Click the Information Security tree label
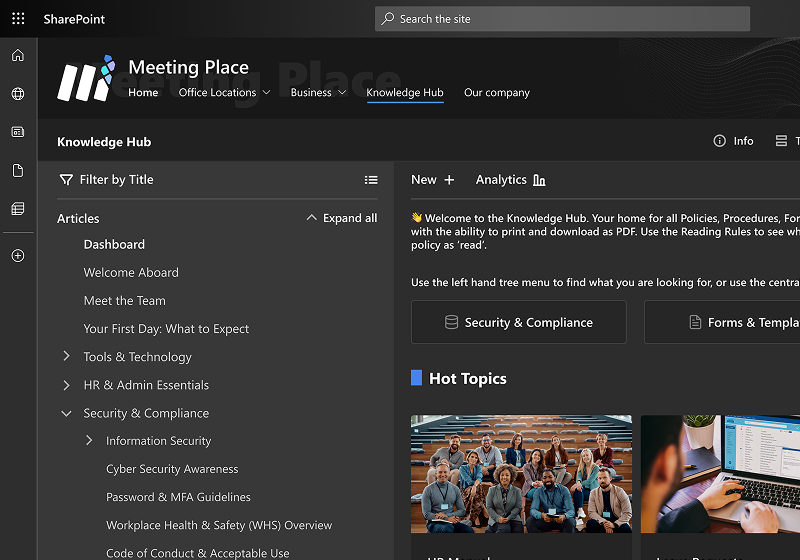The height and width of the screenshot is (560, 800). (158, 441)
